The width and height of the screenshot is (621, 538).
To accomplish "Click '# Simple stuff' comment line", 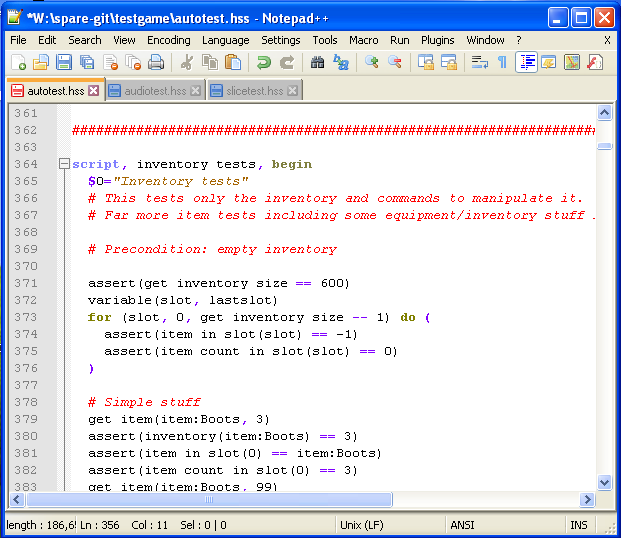I will coord(144,402).
